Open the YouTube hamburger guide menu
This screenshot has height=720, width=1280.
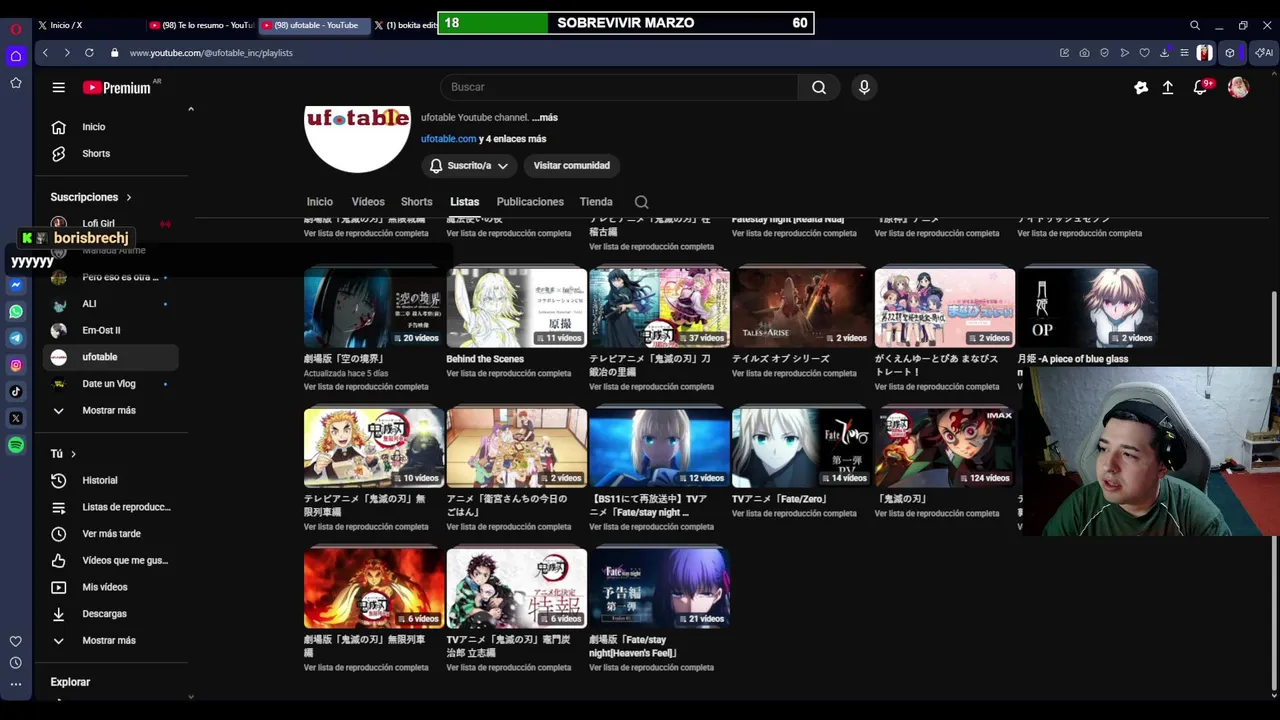(59, 88)
